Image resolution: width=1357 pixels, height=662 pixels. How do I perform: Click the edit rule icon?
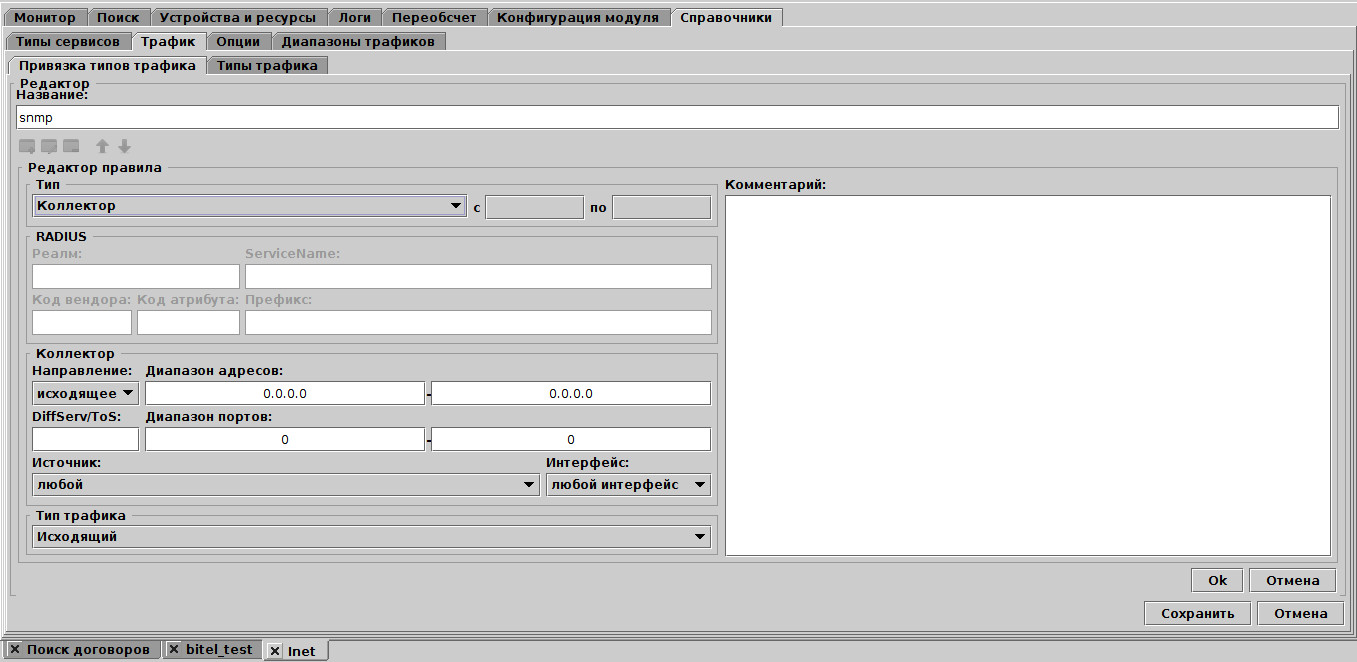pos(47,146)
